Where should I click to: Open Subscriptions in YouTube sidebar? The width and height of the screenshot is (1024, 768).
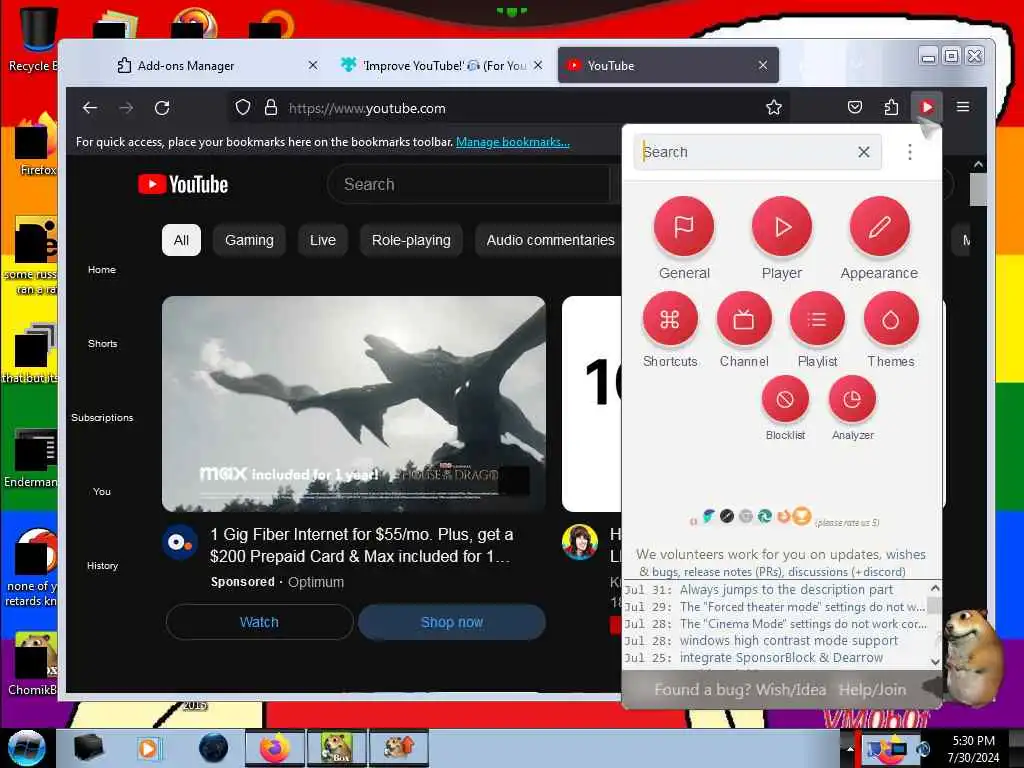(102, 417)
